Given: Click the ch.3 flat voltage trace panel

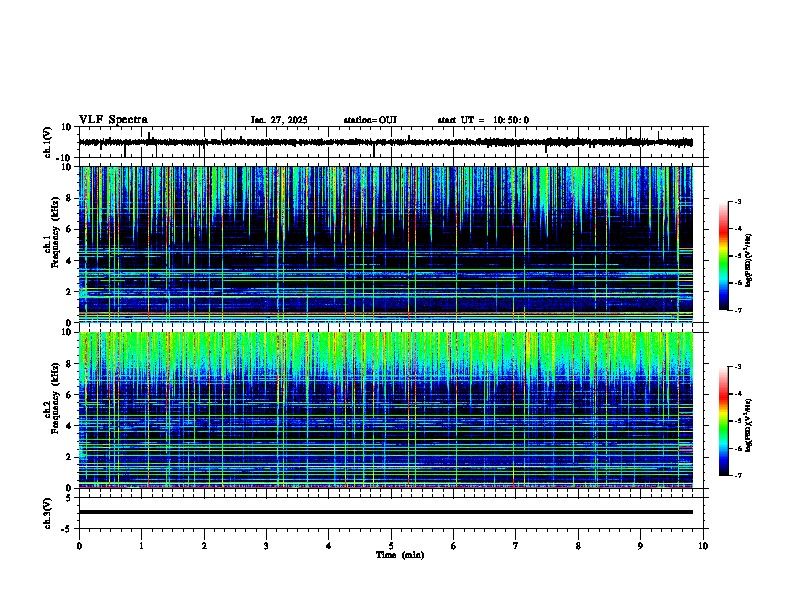Looking at the screenshot, I should 391,513.
